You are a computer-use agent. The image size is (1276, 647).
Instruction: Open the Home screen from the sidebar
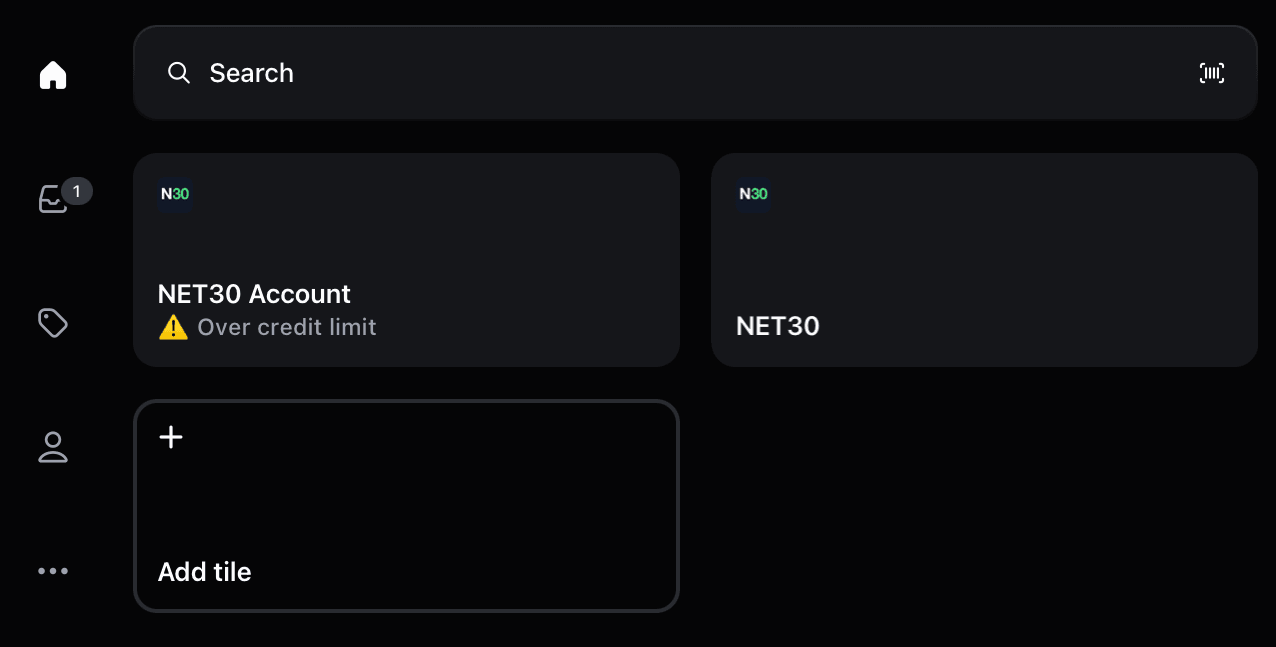click(x=52, y=74)
